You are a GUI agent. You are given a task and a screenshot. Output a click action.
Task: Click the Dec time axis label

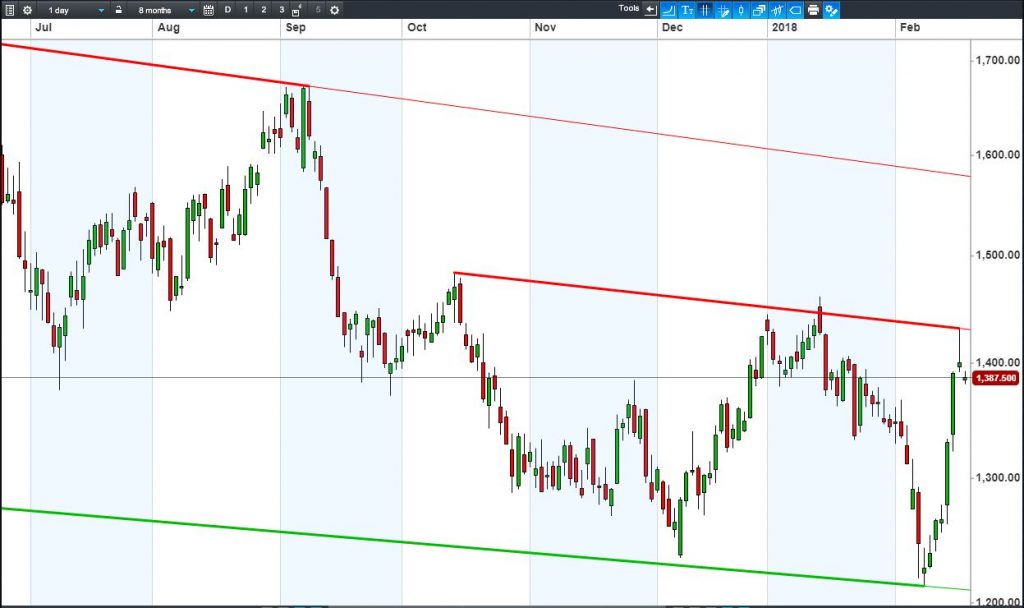tap(672, 27)
